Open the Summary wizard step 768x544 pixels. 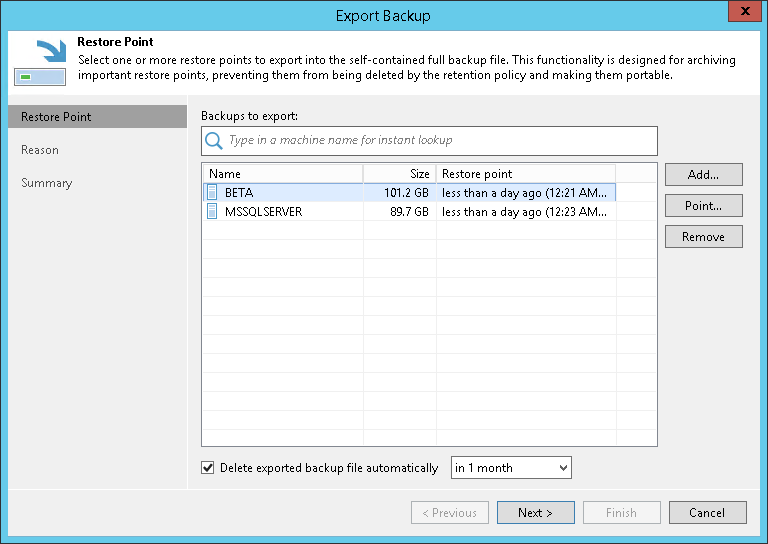(47, 183)
